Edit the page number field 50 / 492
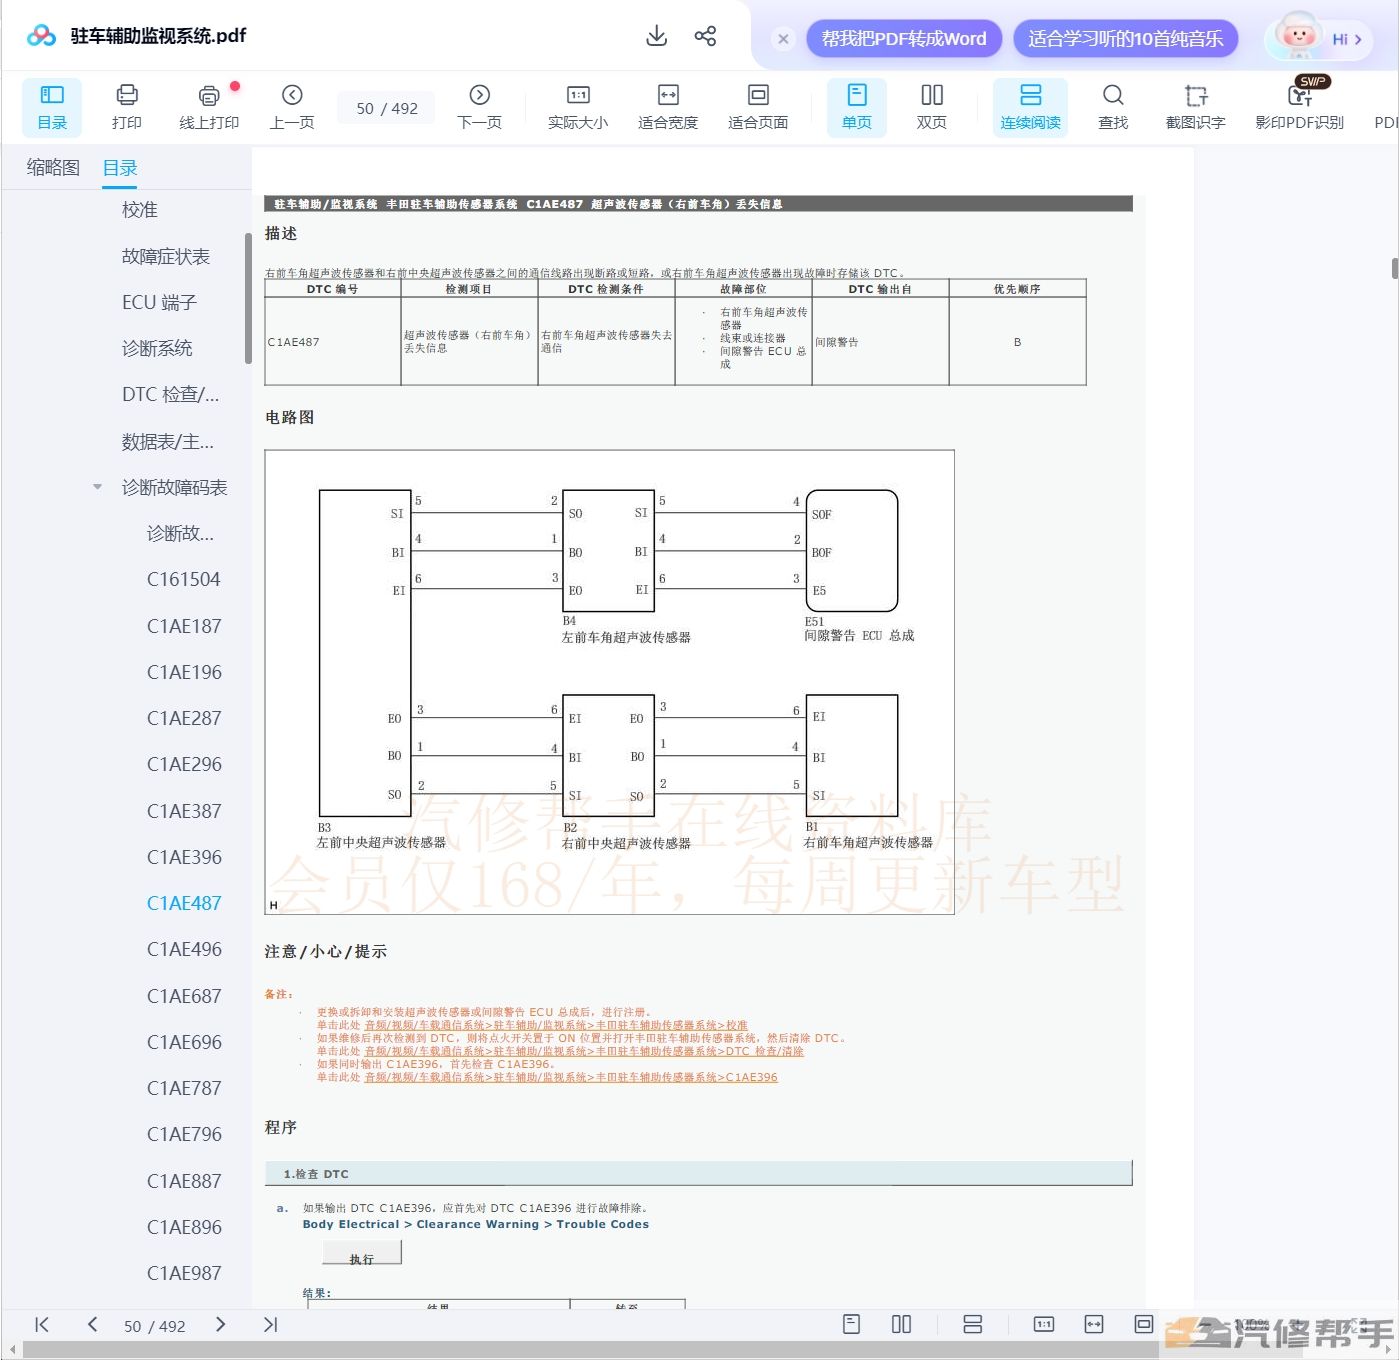The width and height of the screenshot is (1399, 1360). click(x=387, y=108)
